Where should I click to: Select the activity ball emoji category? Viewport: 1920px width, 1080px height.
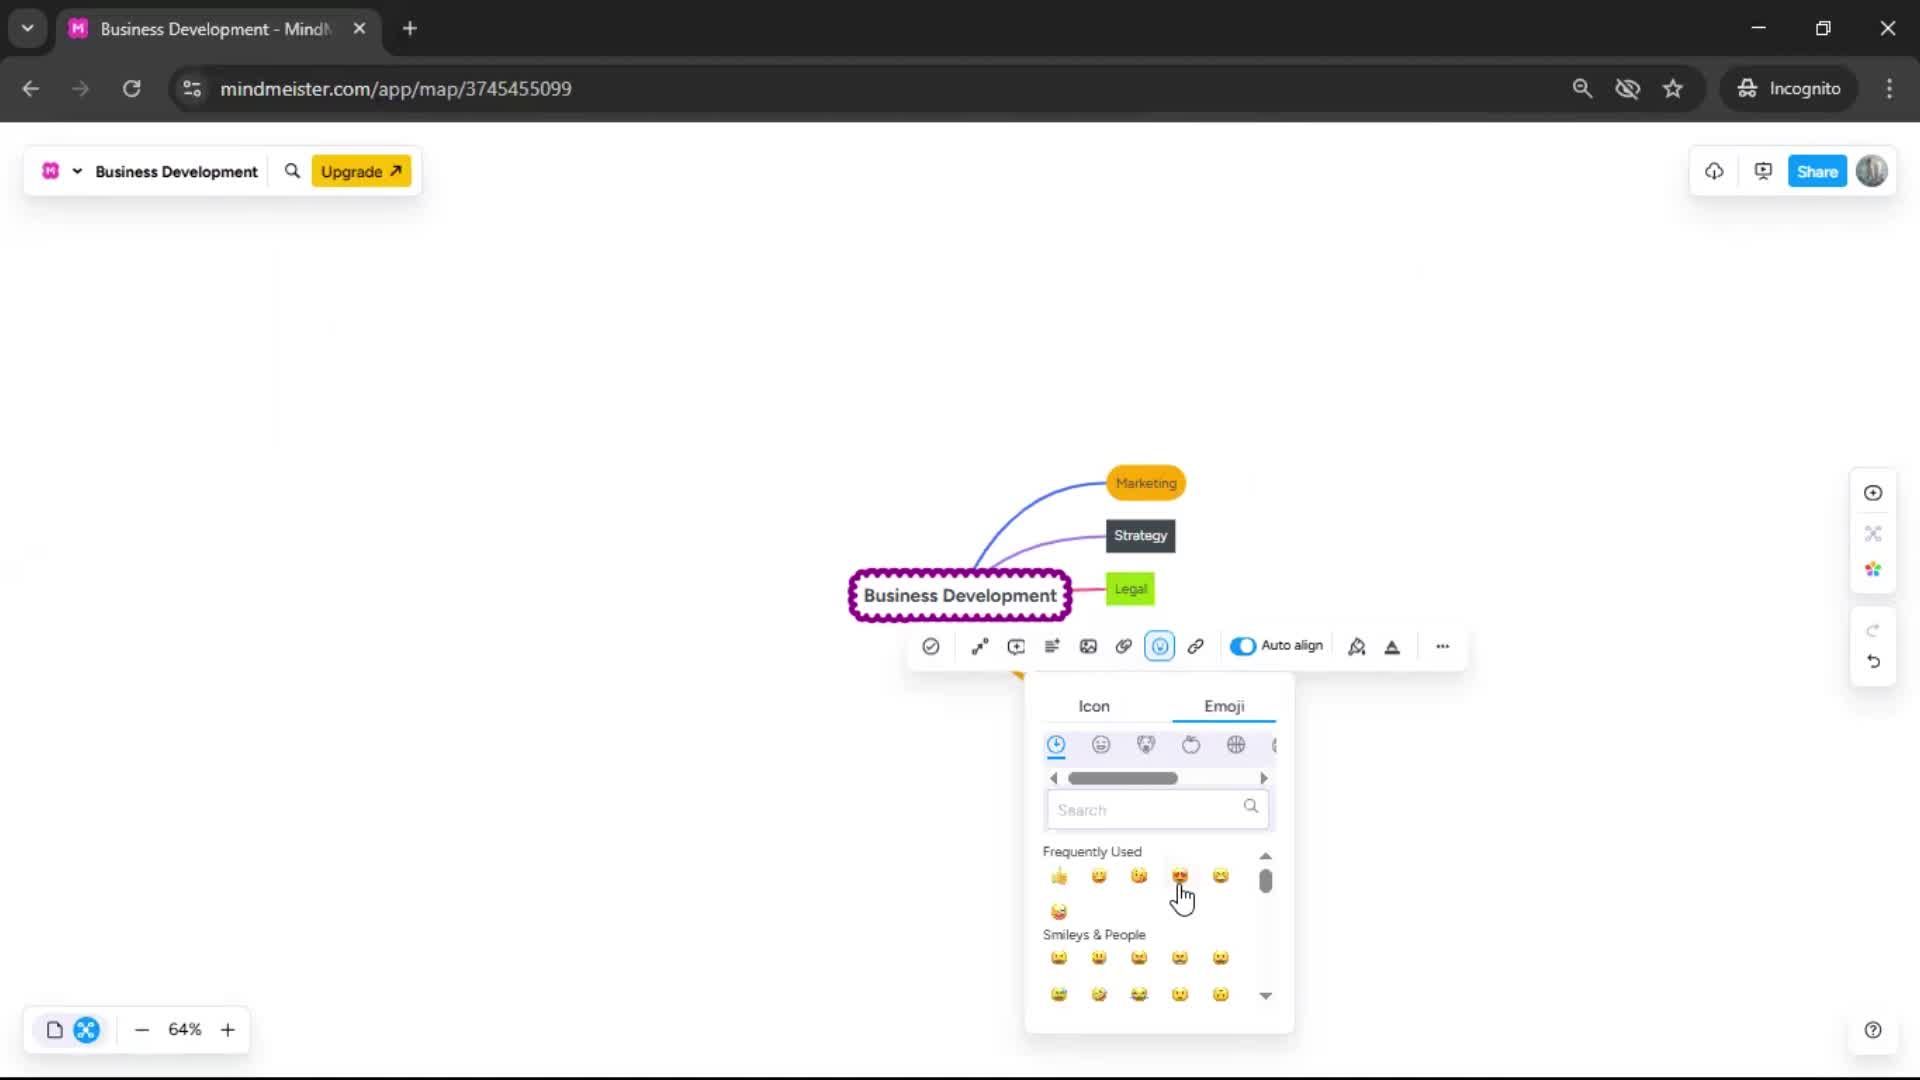click(1236, 745)
